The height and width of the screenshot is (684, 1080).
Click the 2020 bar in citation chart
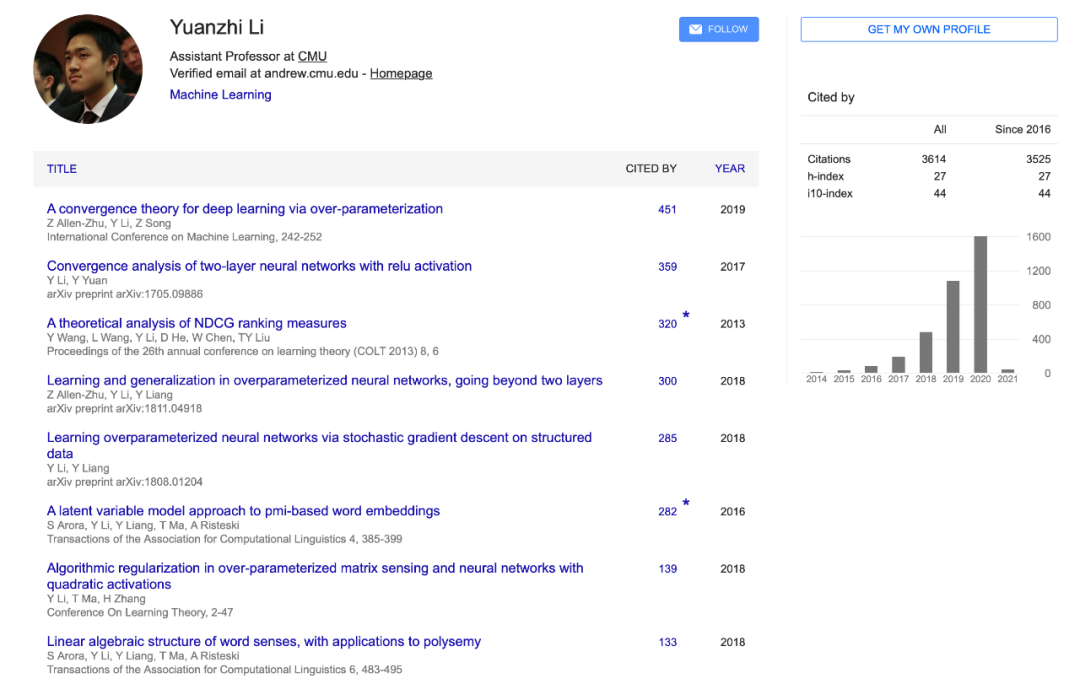click(x=980, y=304)
